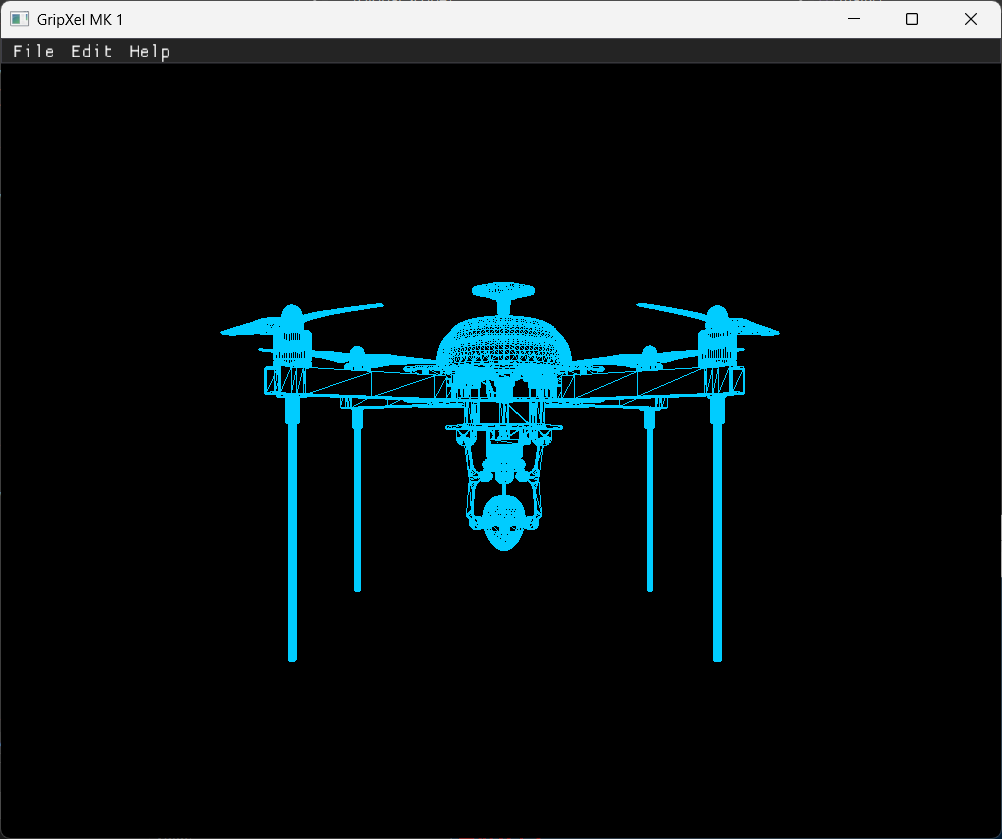1002x839 pixels.
Task: Close the GripXel MK 1 window
Action: tap(970, 19)
